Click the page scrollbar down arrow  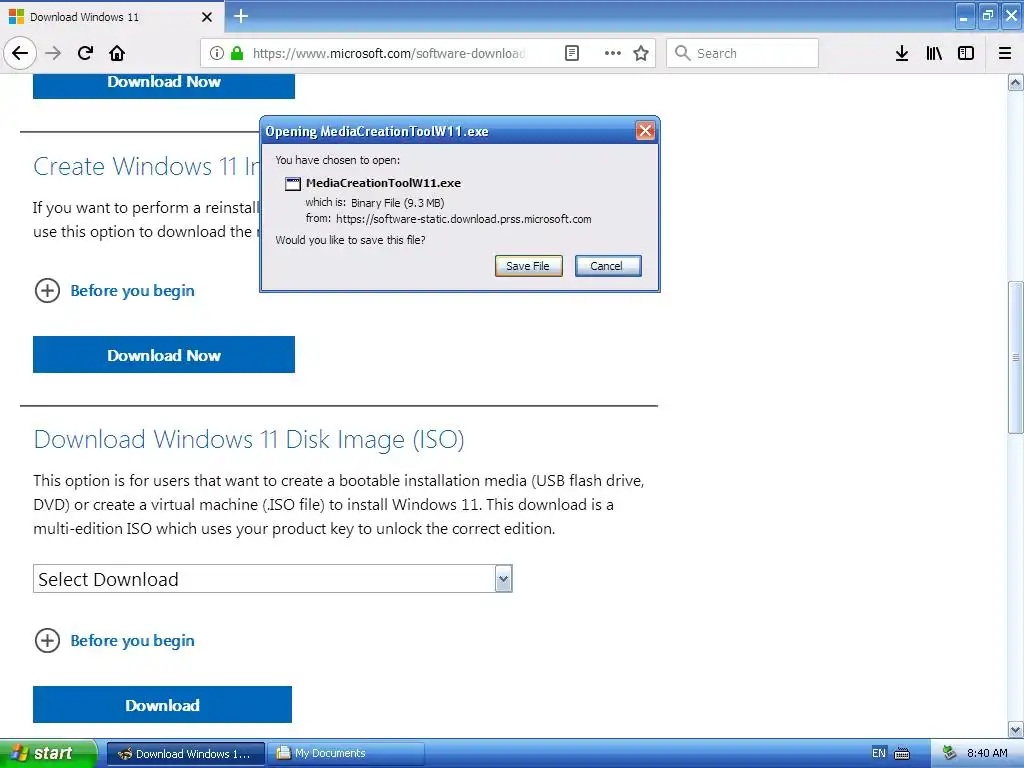[x=1016, y=729]
